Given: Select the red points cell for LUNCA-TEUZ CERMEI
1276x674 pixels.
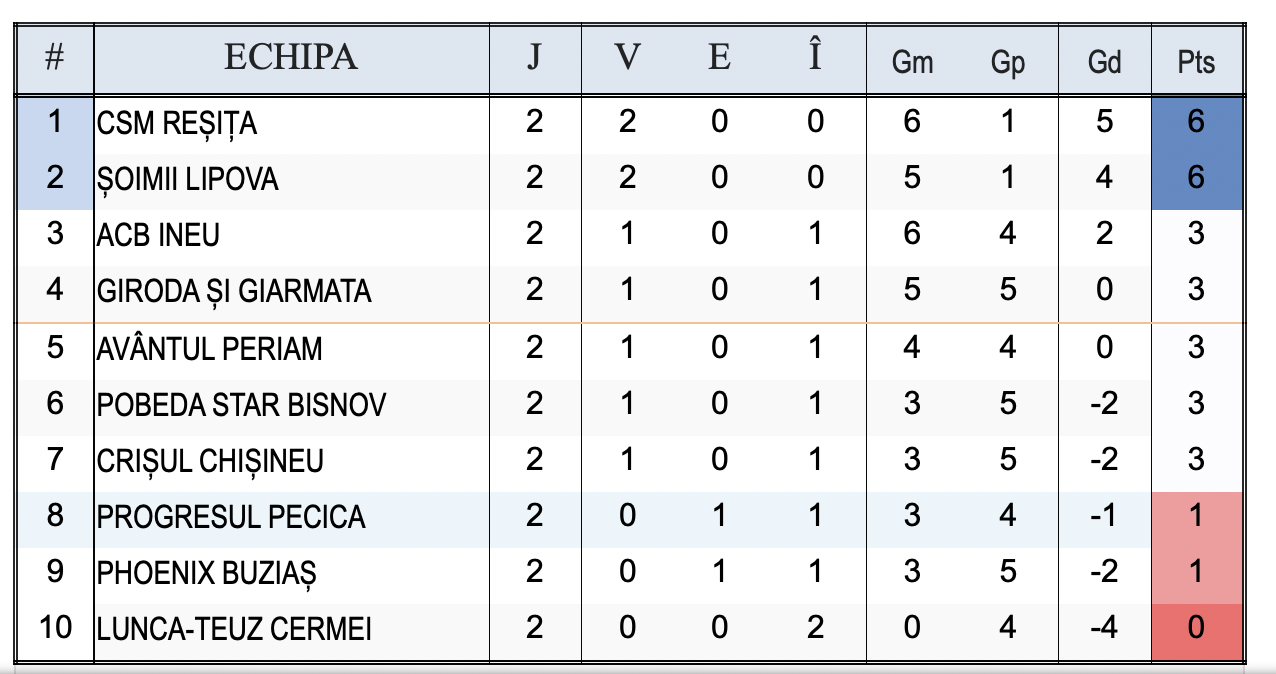Looking at the screenshot, I should 1196,630.
